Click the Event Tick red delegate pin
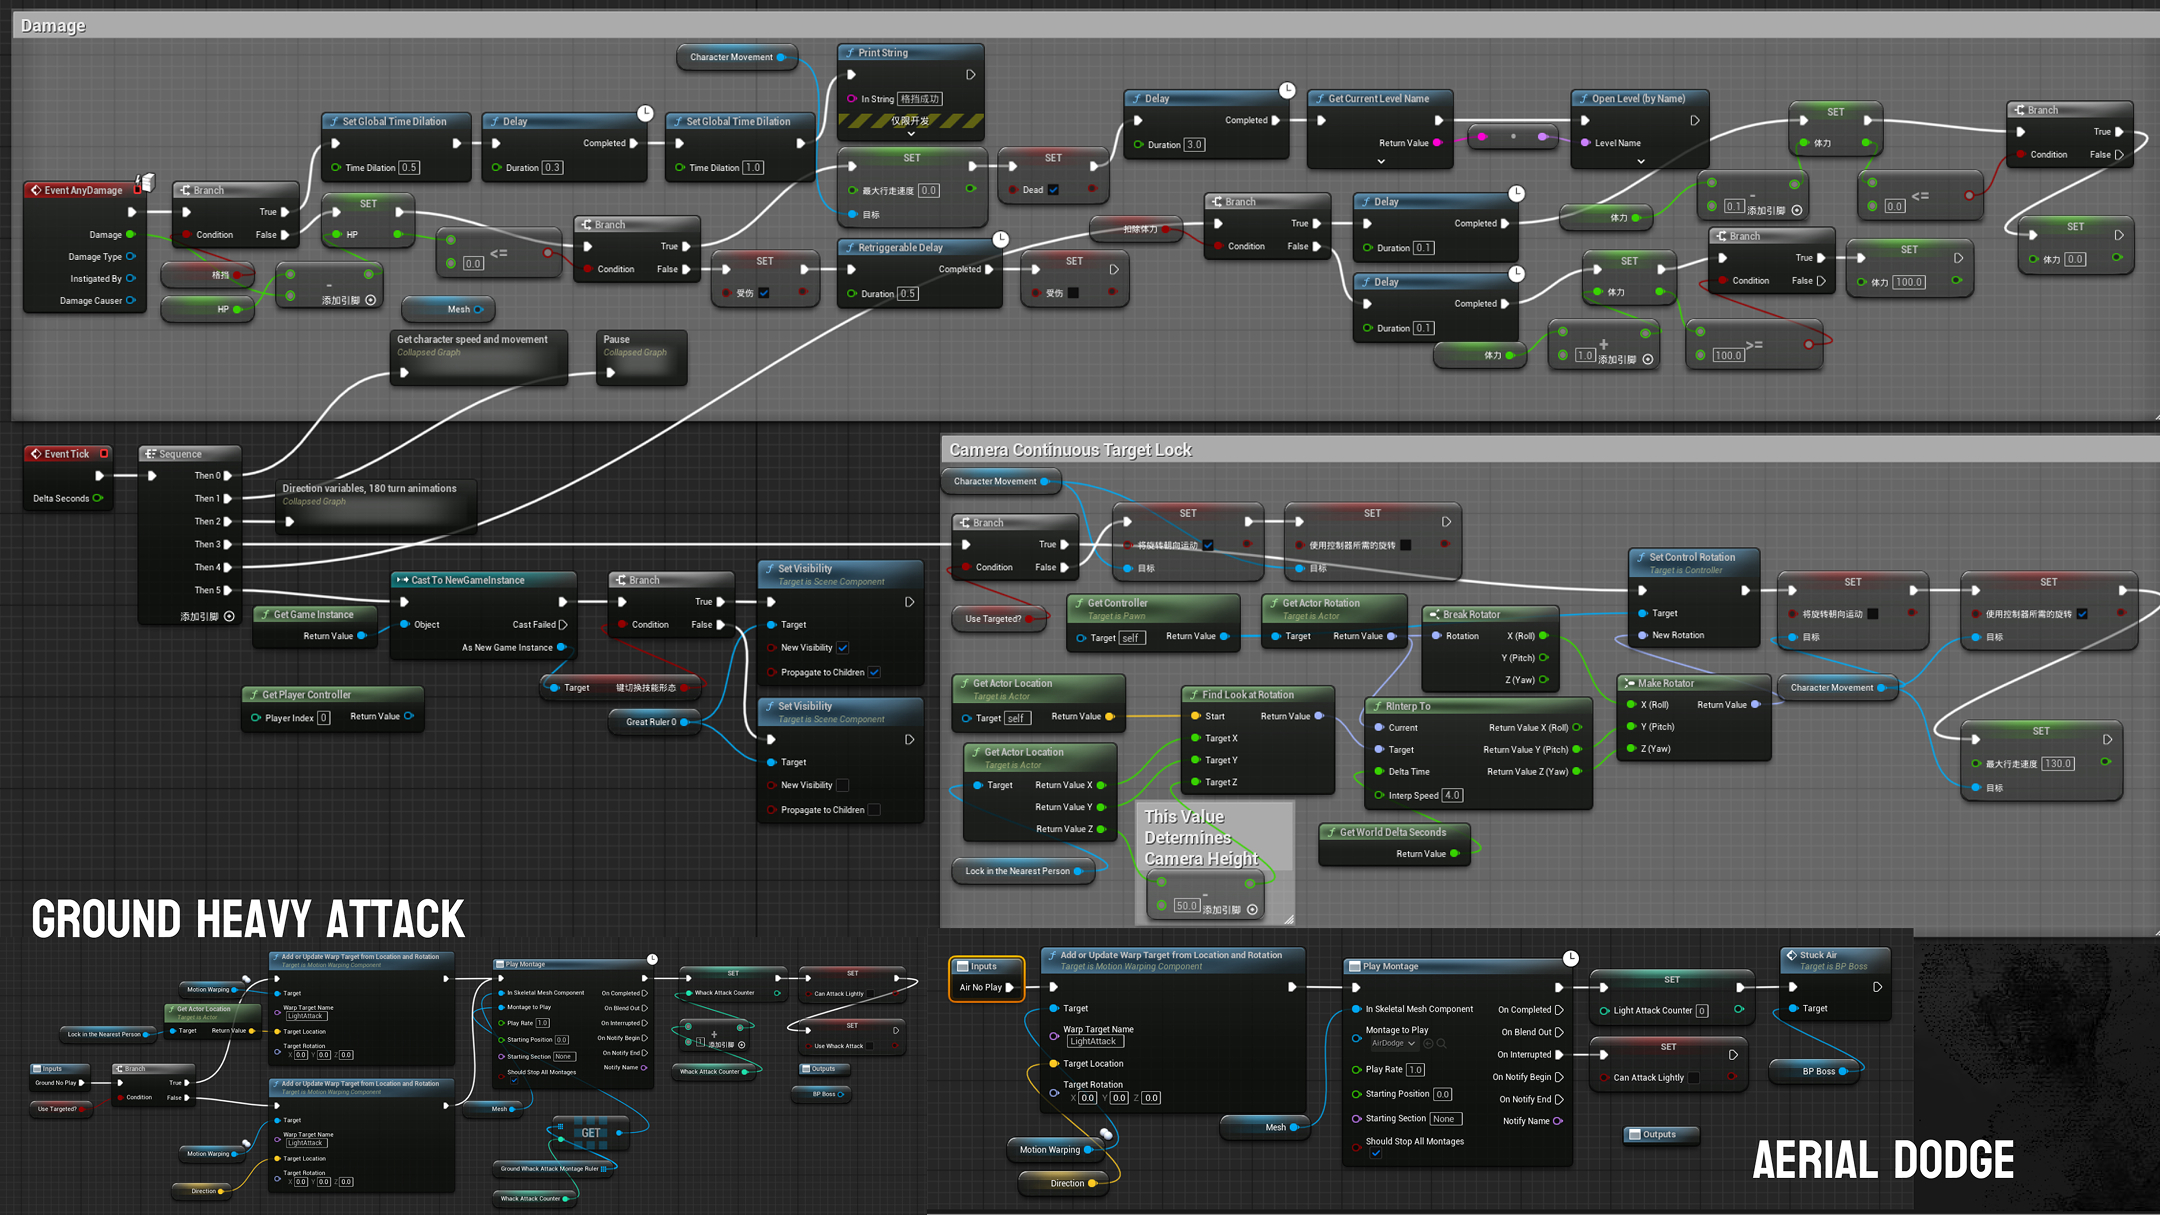2160x1215 pixels. tap(104, 454)
